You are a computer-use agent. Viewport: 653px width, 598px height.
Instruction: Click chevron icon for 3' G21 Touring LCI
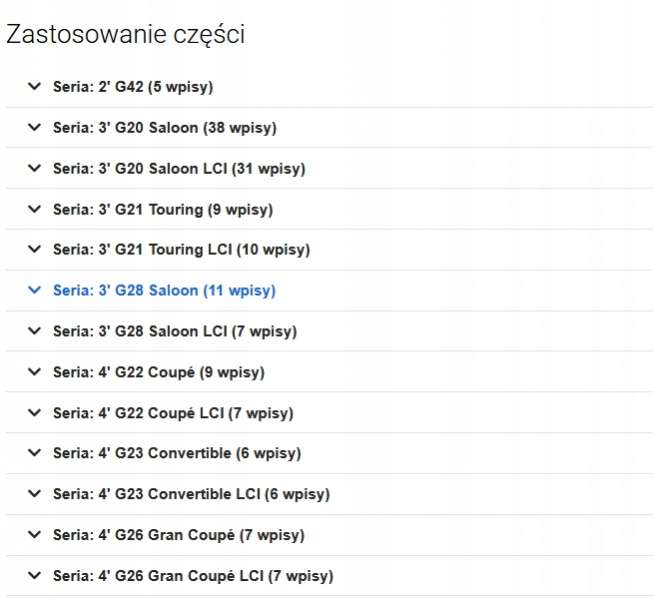[35, 250]
